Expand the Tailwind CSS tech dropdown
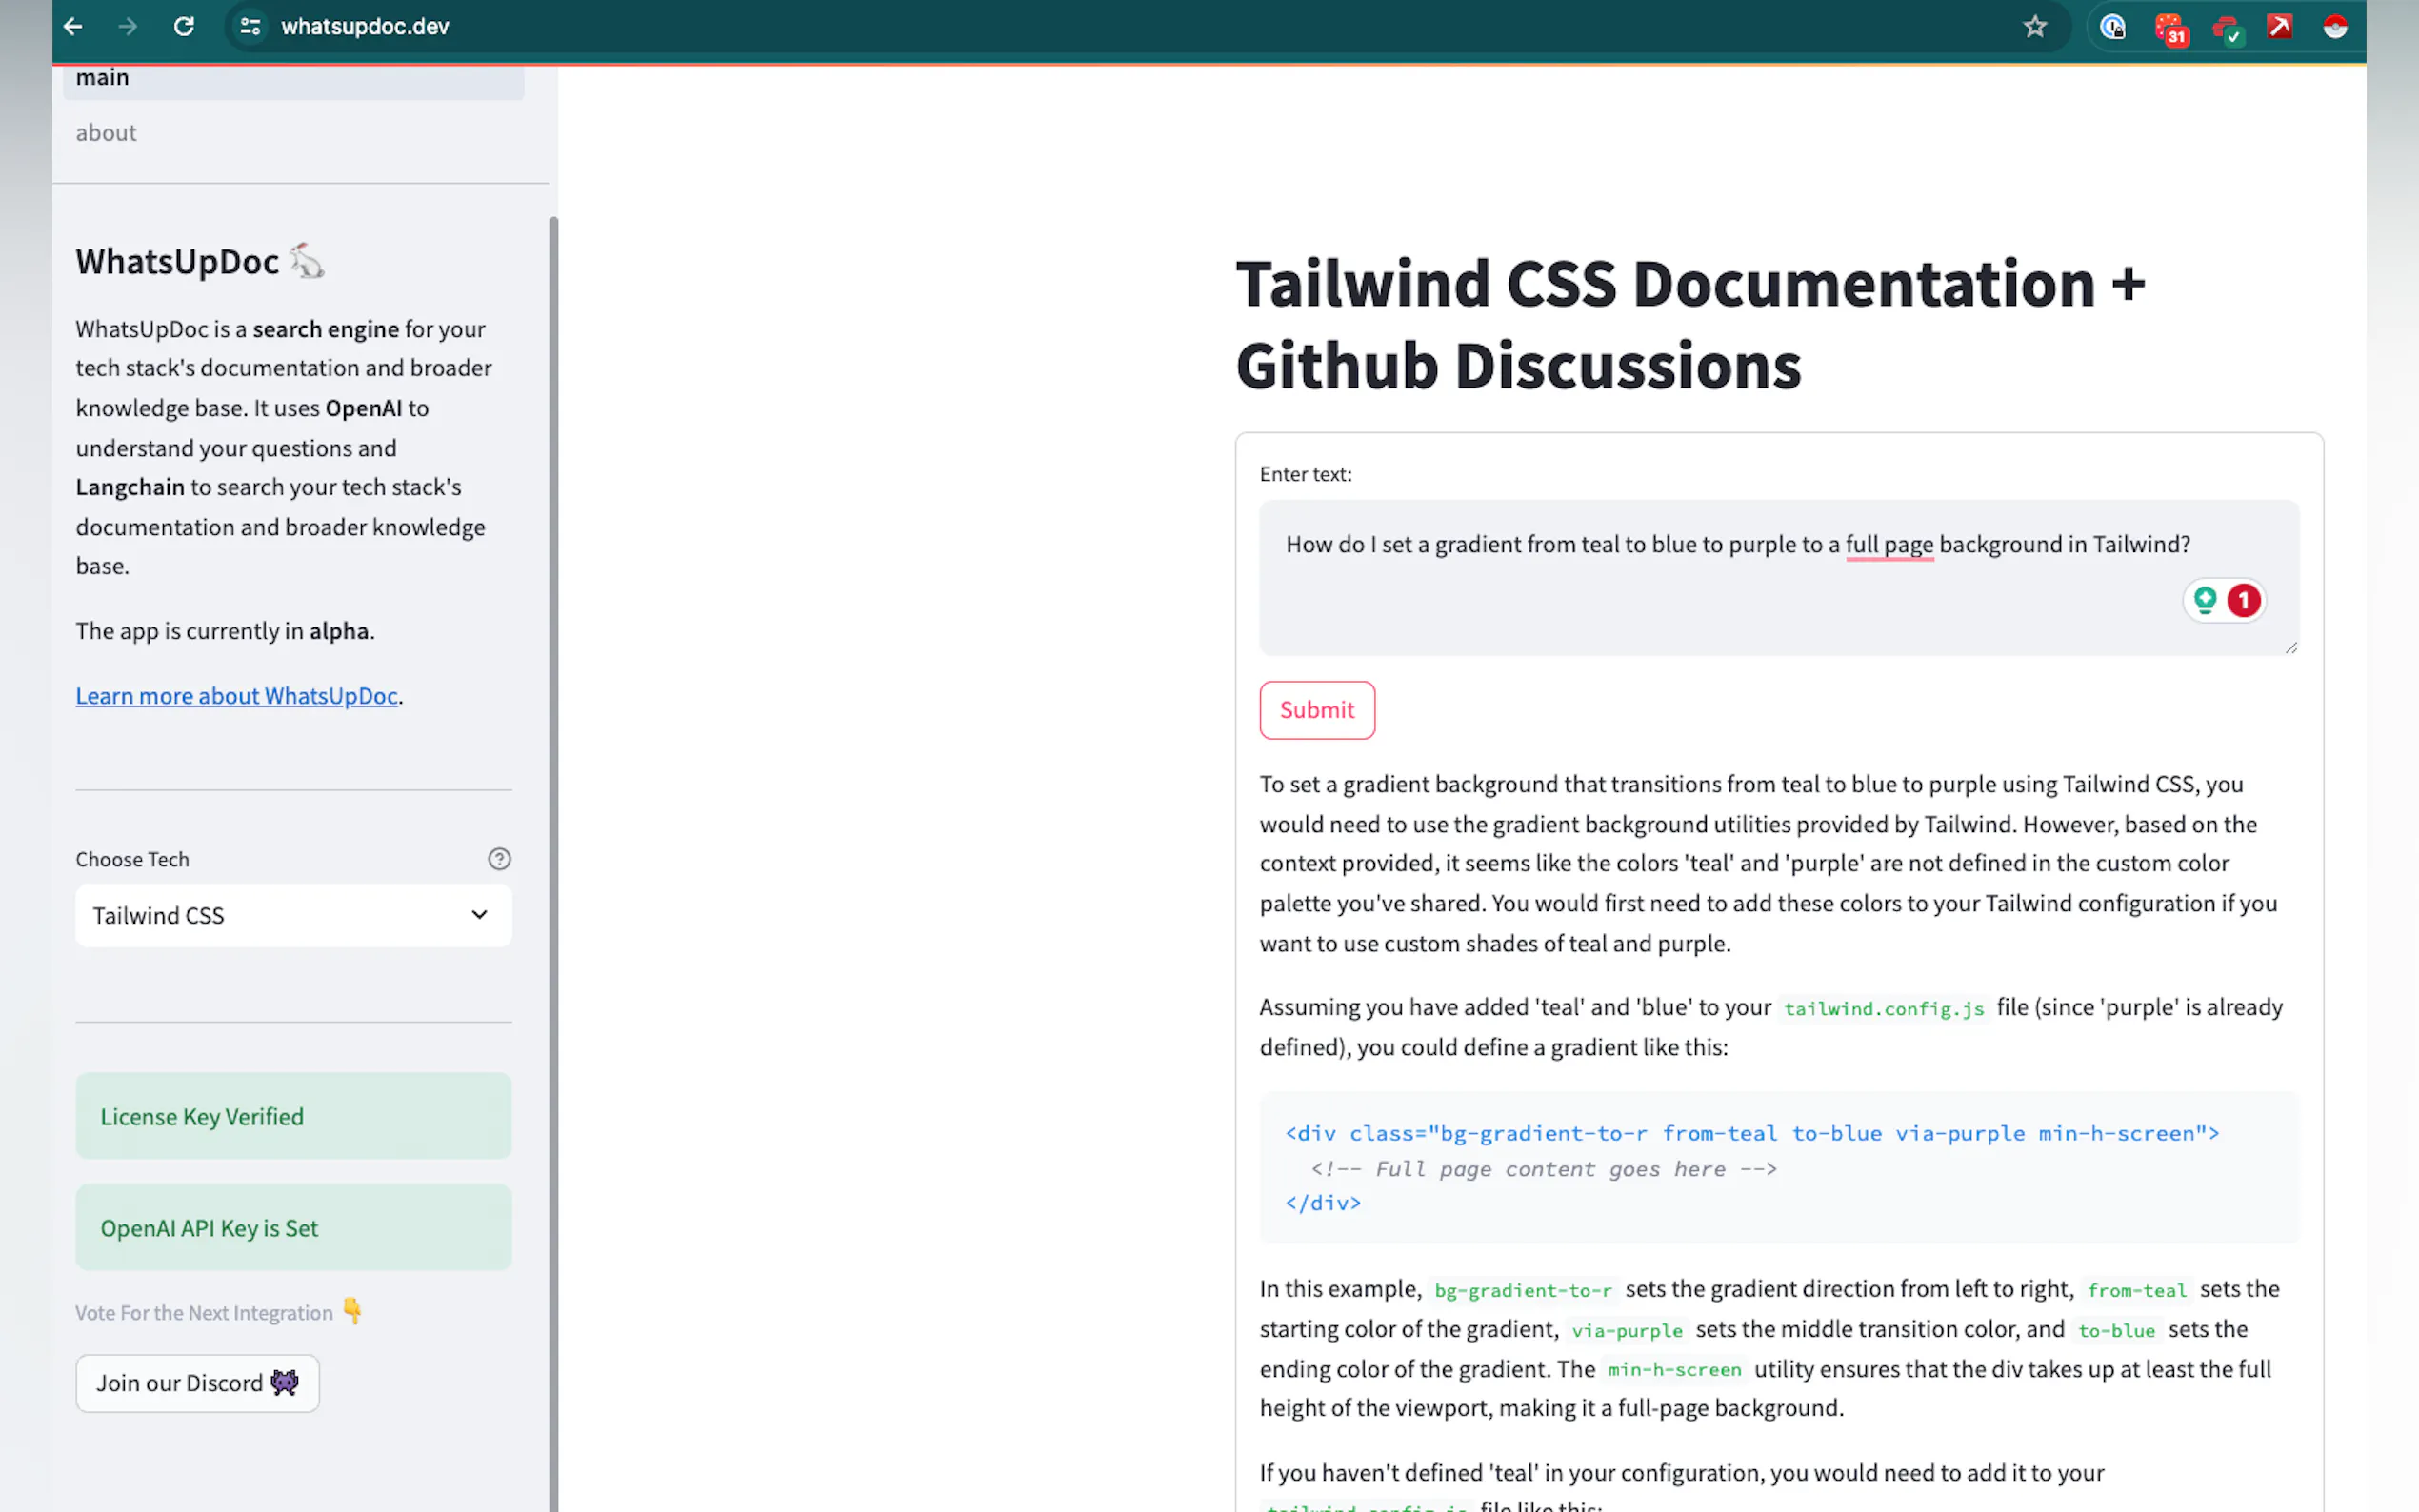Viewport: 2419px width, 1512px height. click(292, 915)
